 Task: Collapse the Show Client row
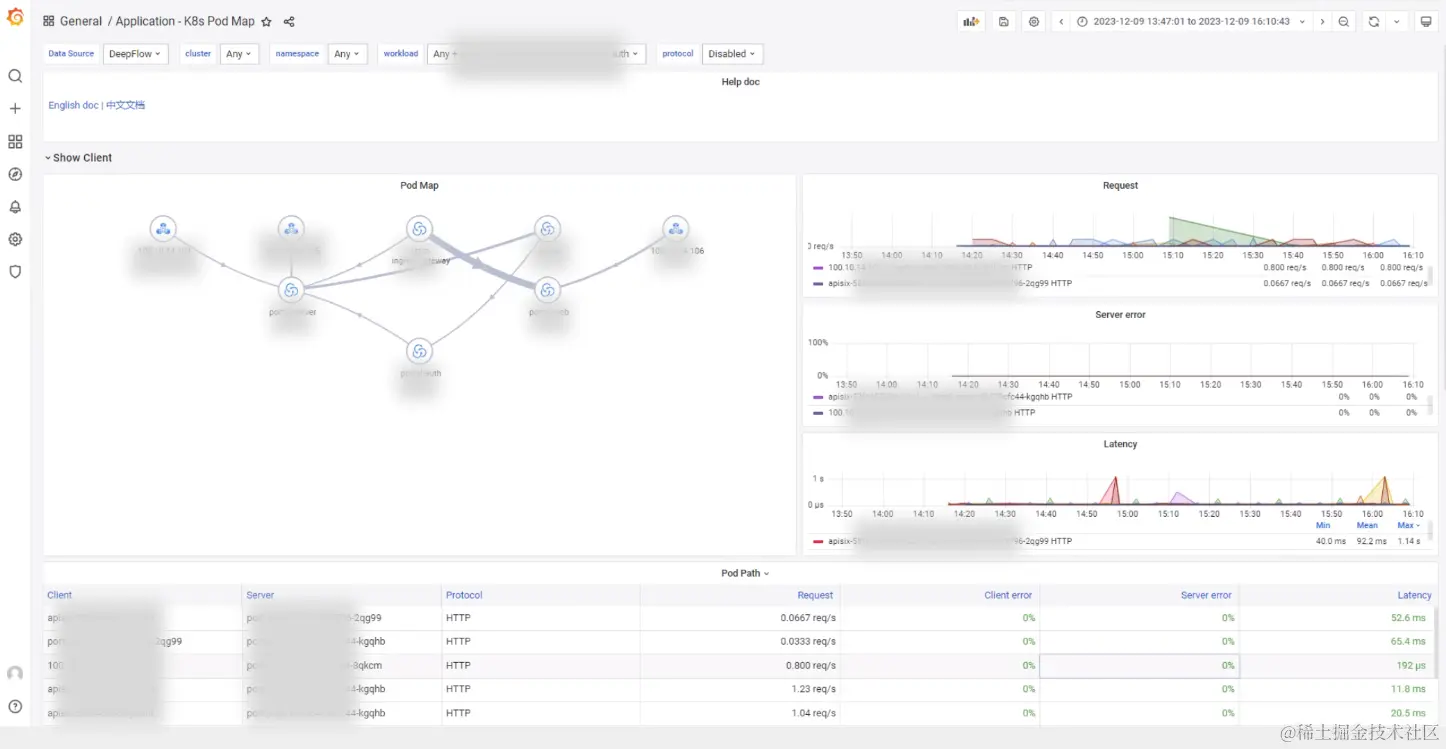tap(78, 158)
